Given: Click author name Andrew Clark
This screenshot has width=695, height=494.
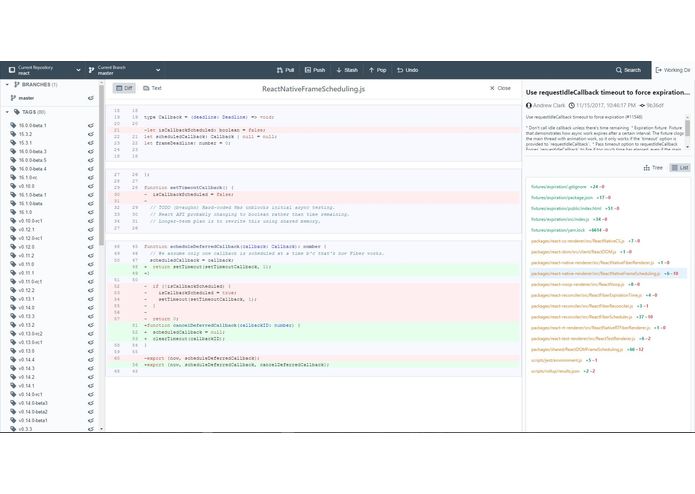Looking at the screenshot, I should click(x=549, y=105).
